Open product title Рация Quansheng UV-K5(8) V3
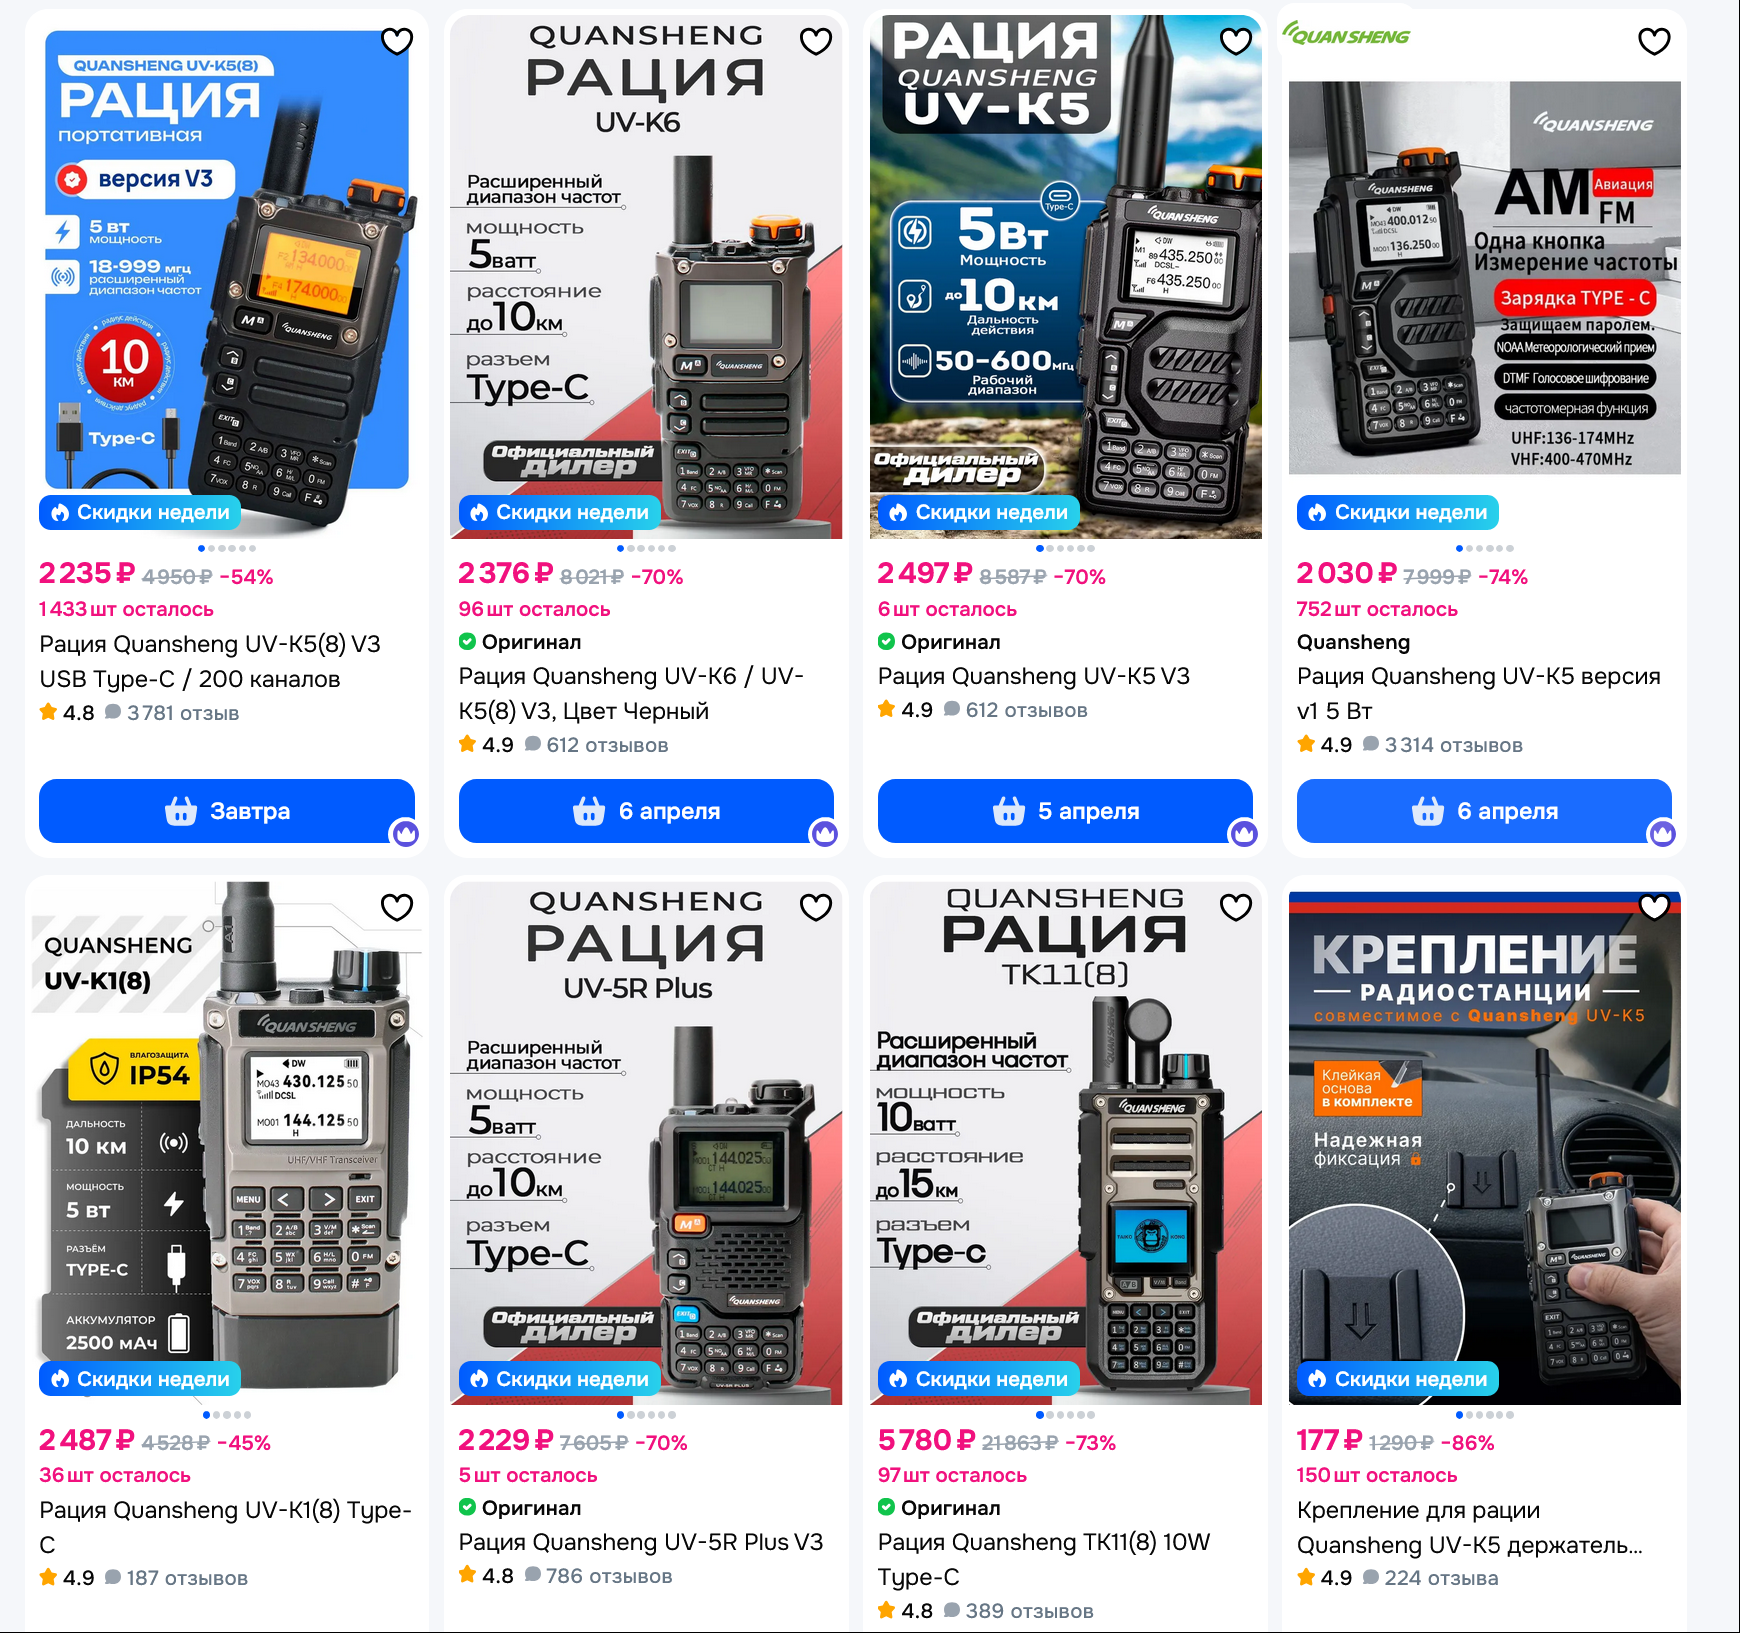Screen dimensions: 1740x1633 210,661
